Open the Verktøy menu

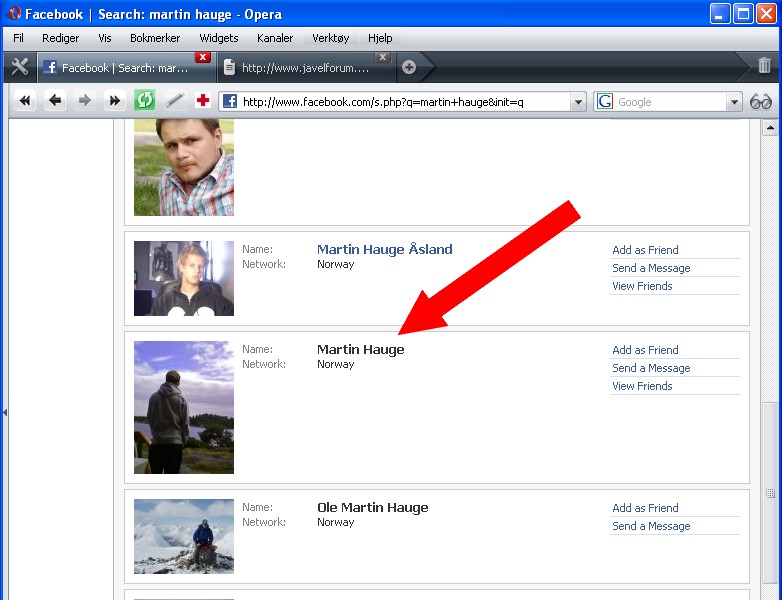point(330,38)
